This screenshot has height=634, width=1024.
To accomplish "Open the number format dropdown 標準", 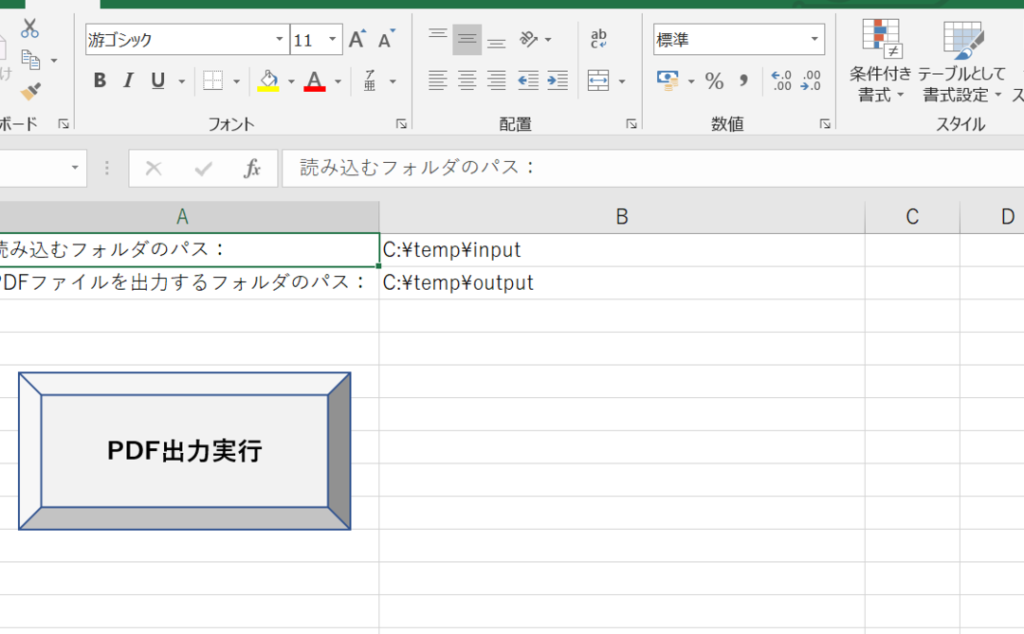I will pyautogui.click(x=815, y=41).
